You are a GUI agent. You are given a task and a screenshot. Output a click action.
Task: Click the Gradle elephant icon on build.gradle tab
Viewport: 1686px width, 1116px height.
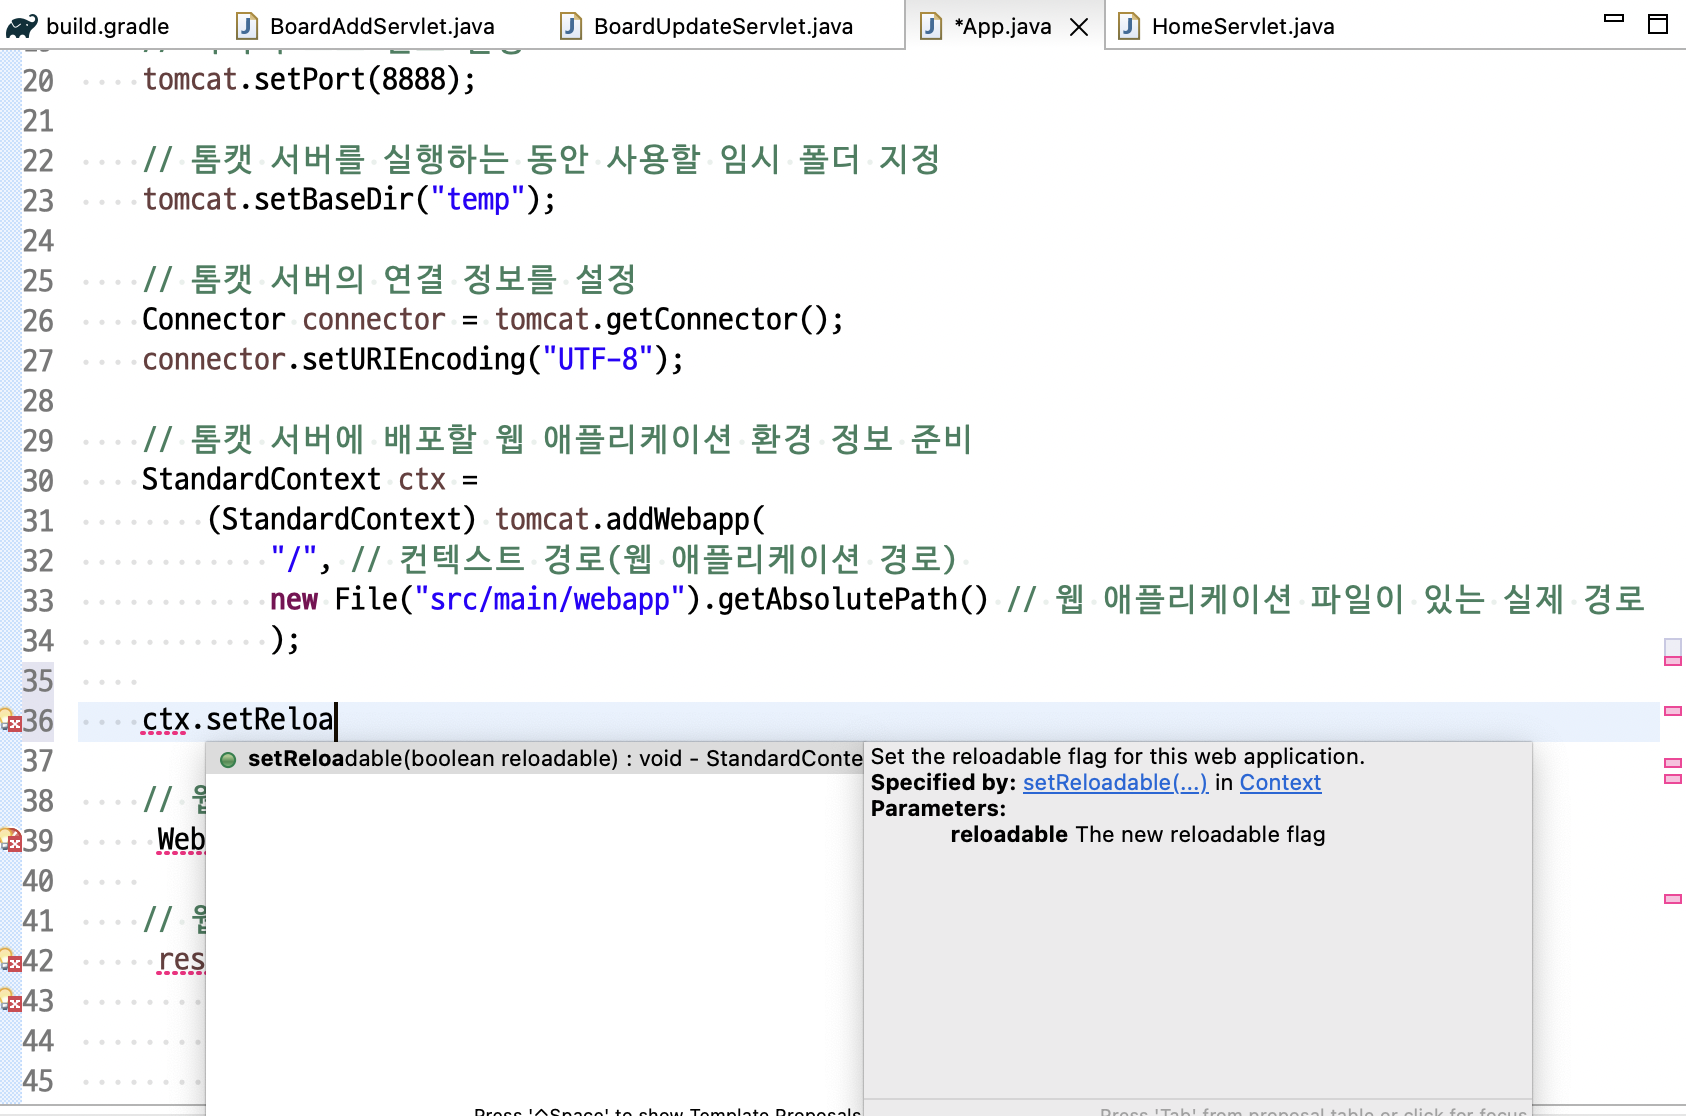[22, 26]
